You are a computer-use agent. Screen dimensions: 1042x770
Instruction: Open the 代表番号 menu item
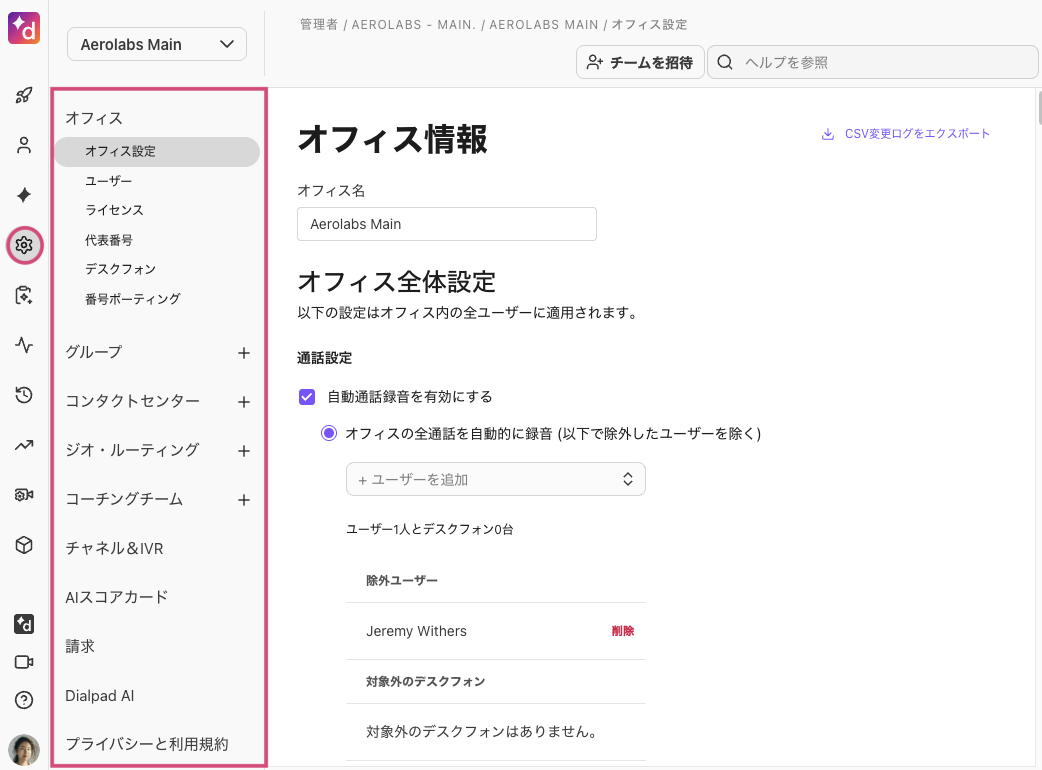click(109, 240)
